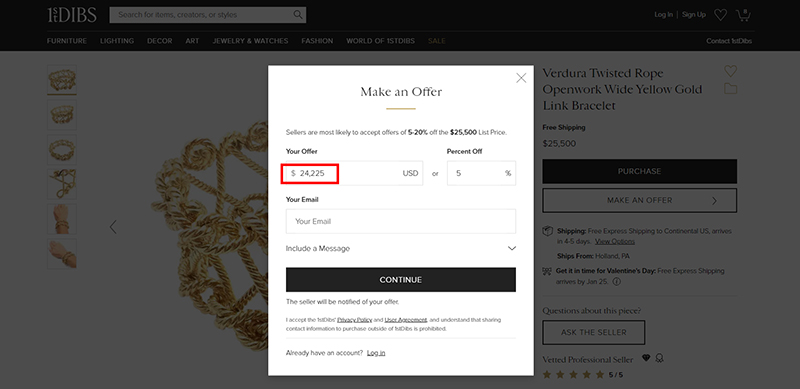The width and height of the screenshot is (800, 389).
Task: Open the shopping cart icon
Action: point(743,15)
